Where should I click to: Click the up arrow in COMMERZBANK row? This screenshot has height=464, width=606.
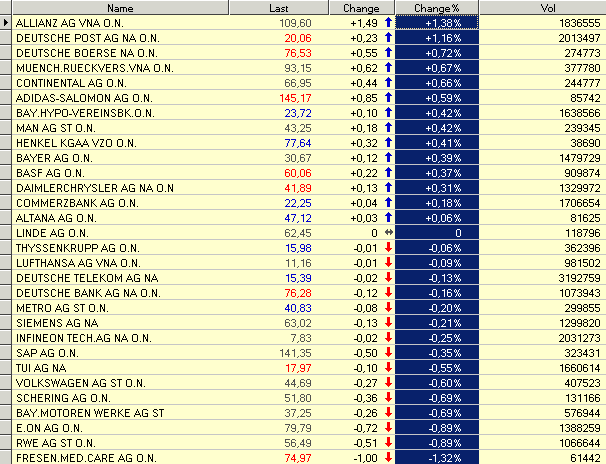(388, 203)
